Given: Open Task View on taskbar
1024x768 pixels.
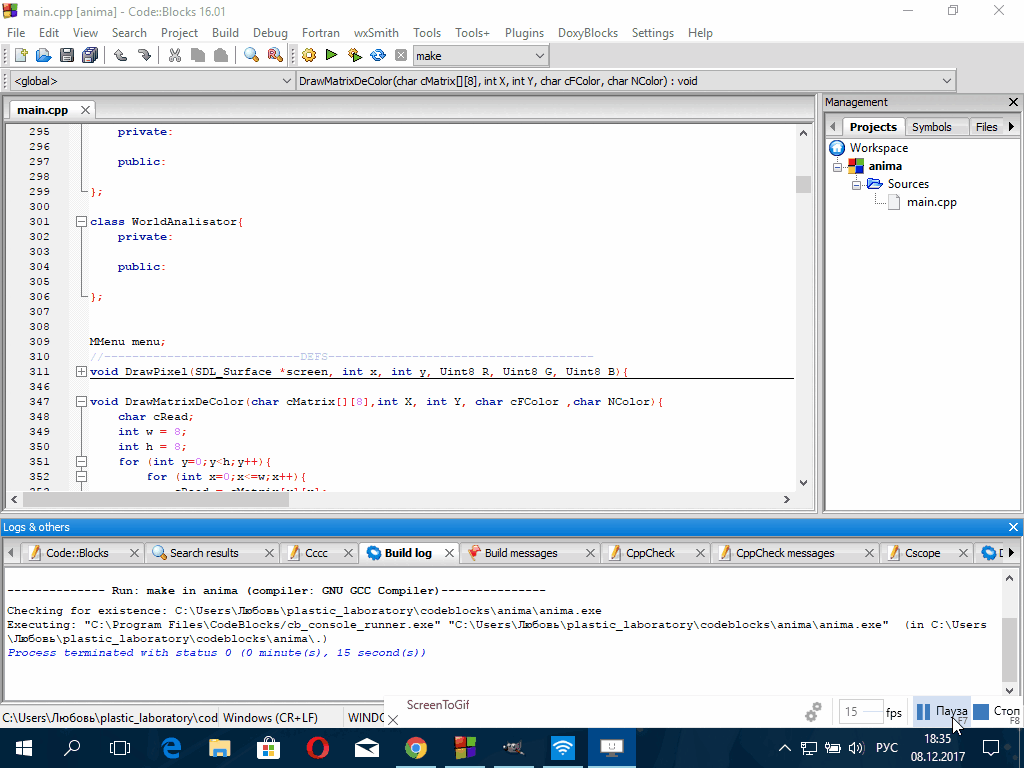Looking at the screenshot, I should 120,748.
